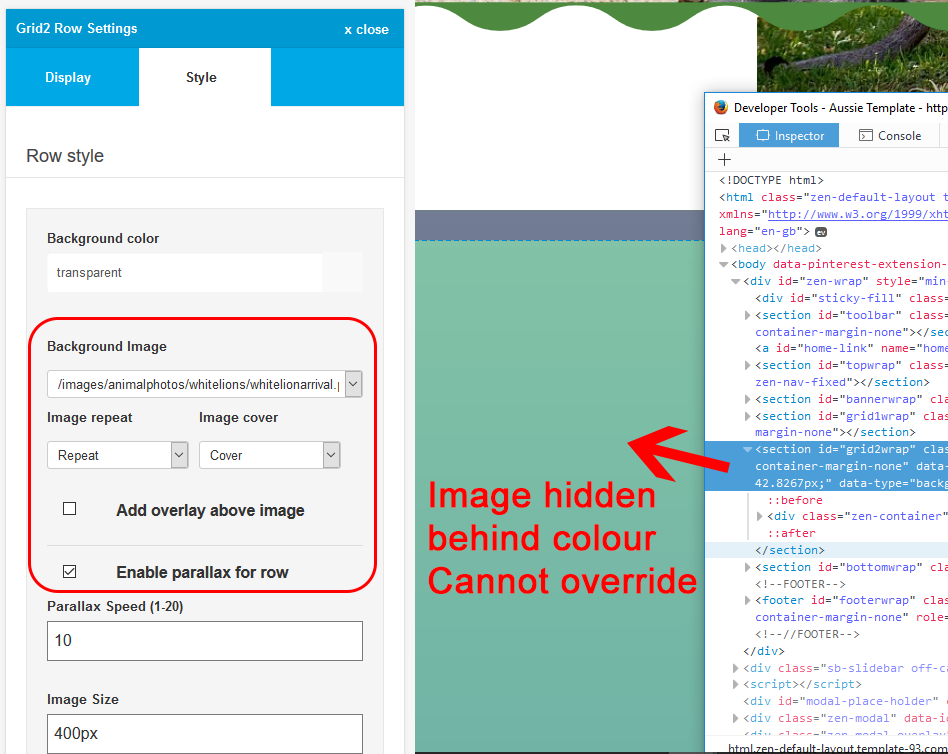Select the modal-place-holder div node
This screenshot has width=948, height=754.
tap(845, 701)
